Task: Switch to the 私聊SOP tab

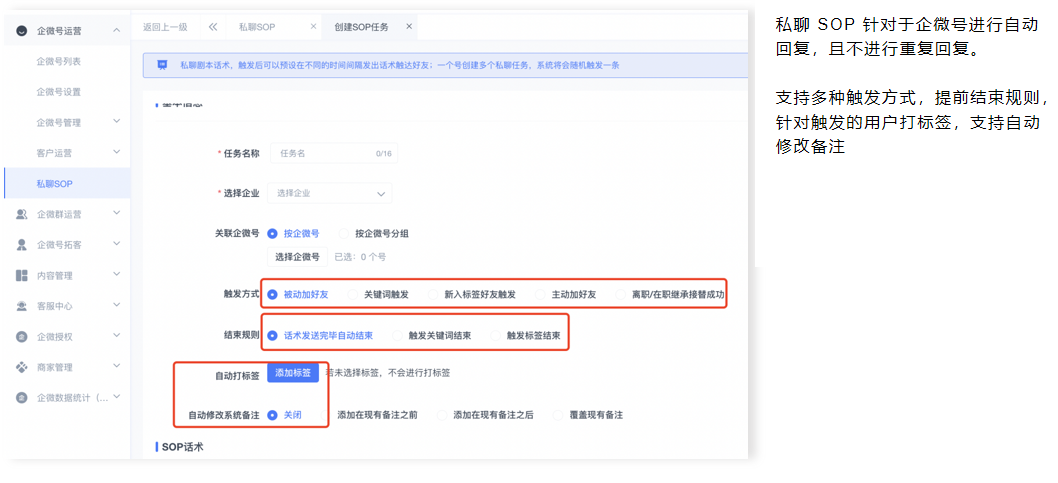Action: point(257,27)
